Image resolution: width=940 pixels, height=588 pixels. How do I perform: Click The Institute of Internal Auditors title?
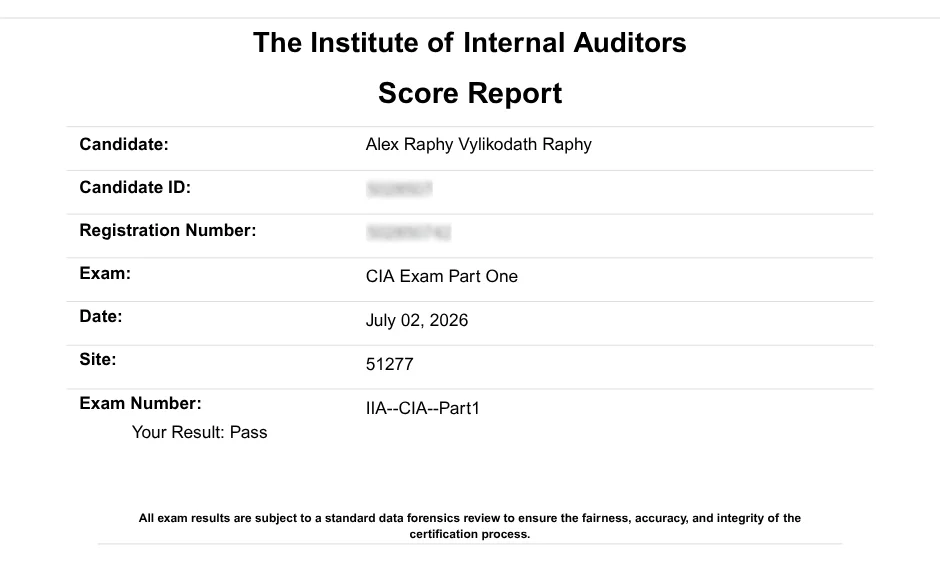tap(469, 43)
